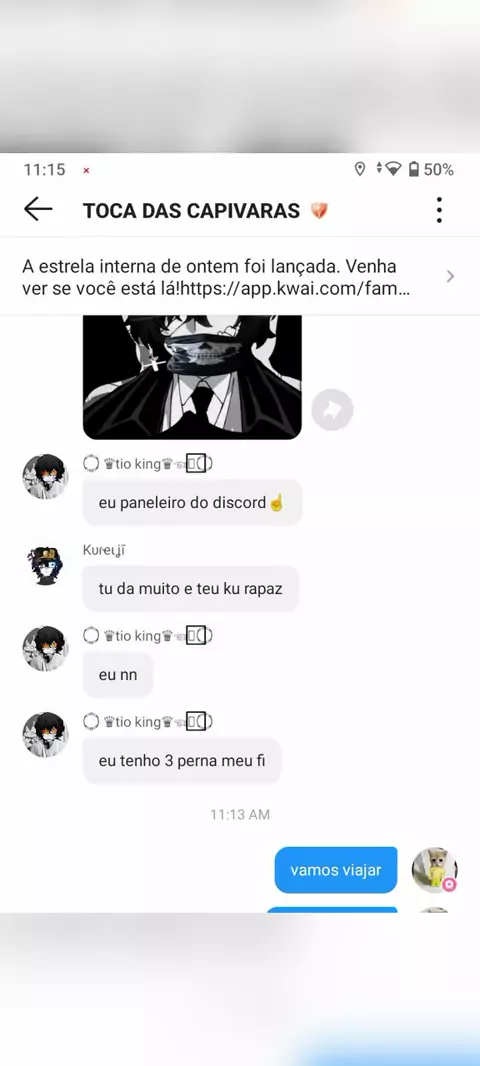This screenshot has height=1066, width=480.
Task: Open the three-dot options menu
Action: (439, 210)
